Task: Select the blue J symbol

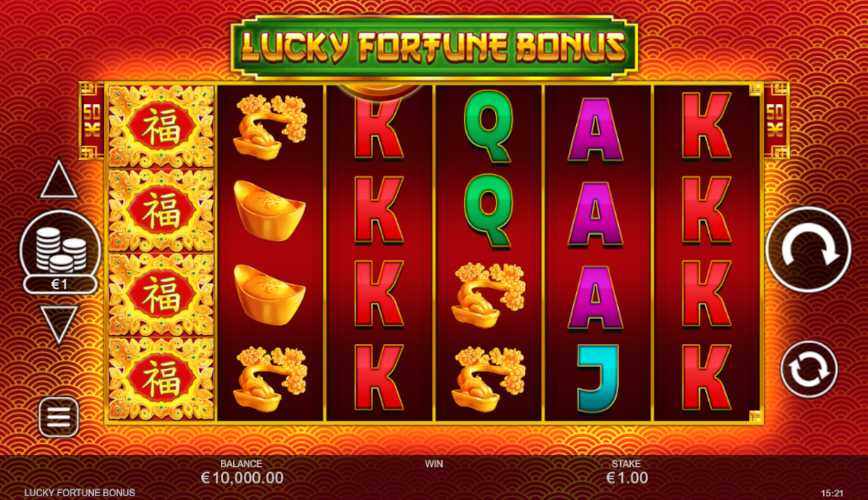Action: pos(597,378)
